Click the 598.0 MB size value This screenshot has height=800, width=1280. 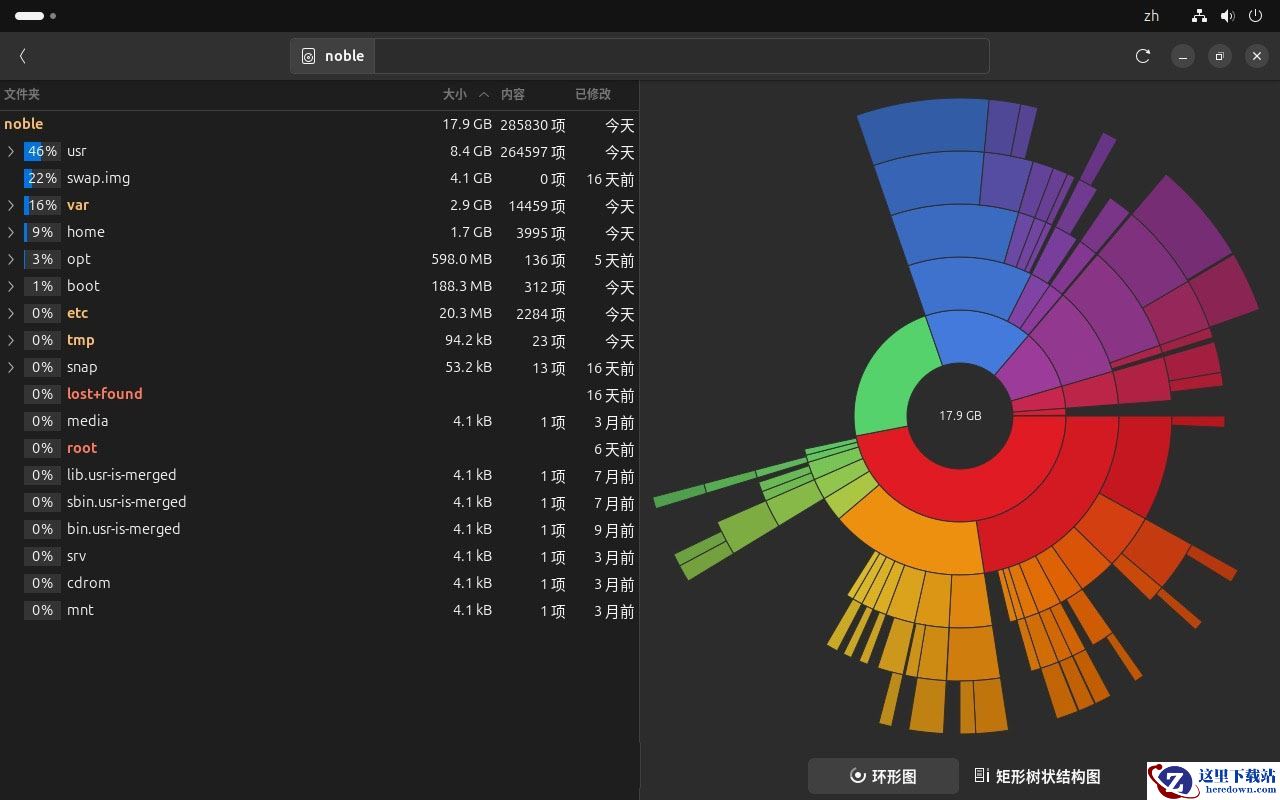coord(461,259)
